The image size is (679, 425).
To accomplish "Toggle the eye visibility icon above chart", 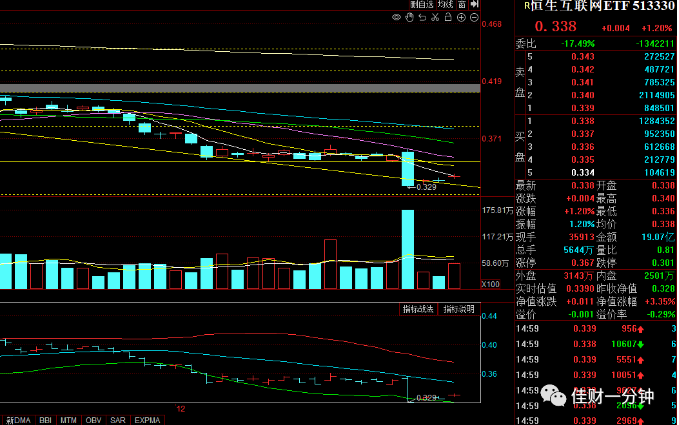I will pyautogui.click(x=396, y=18).
